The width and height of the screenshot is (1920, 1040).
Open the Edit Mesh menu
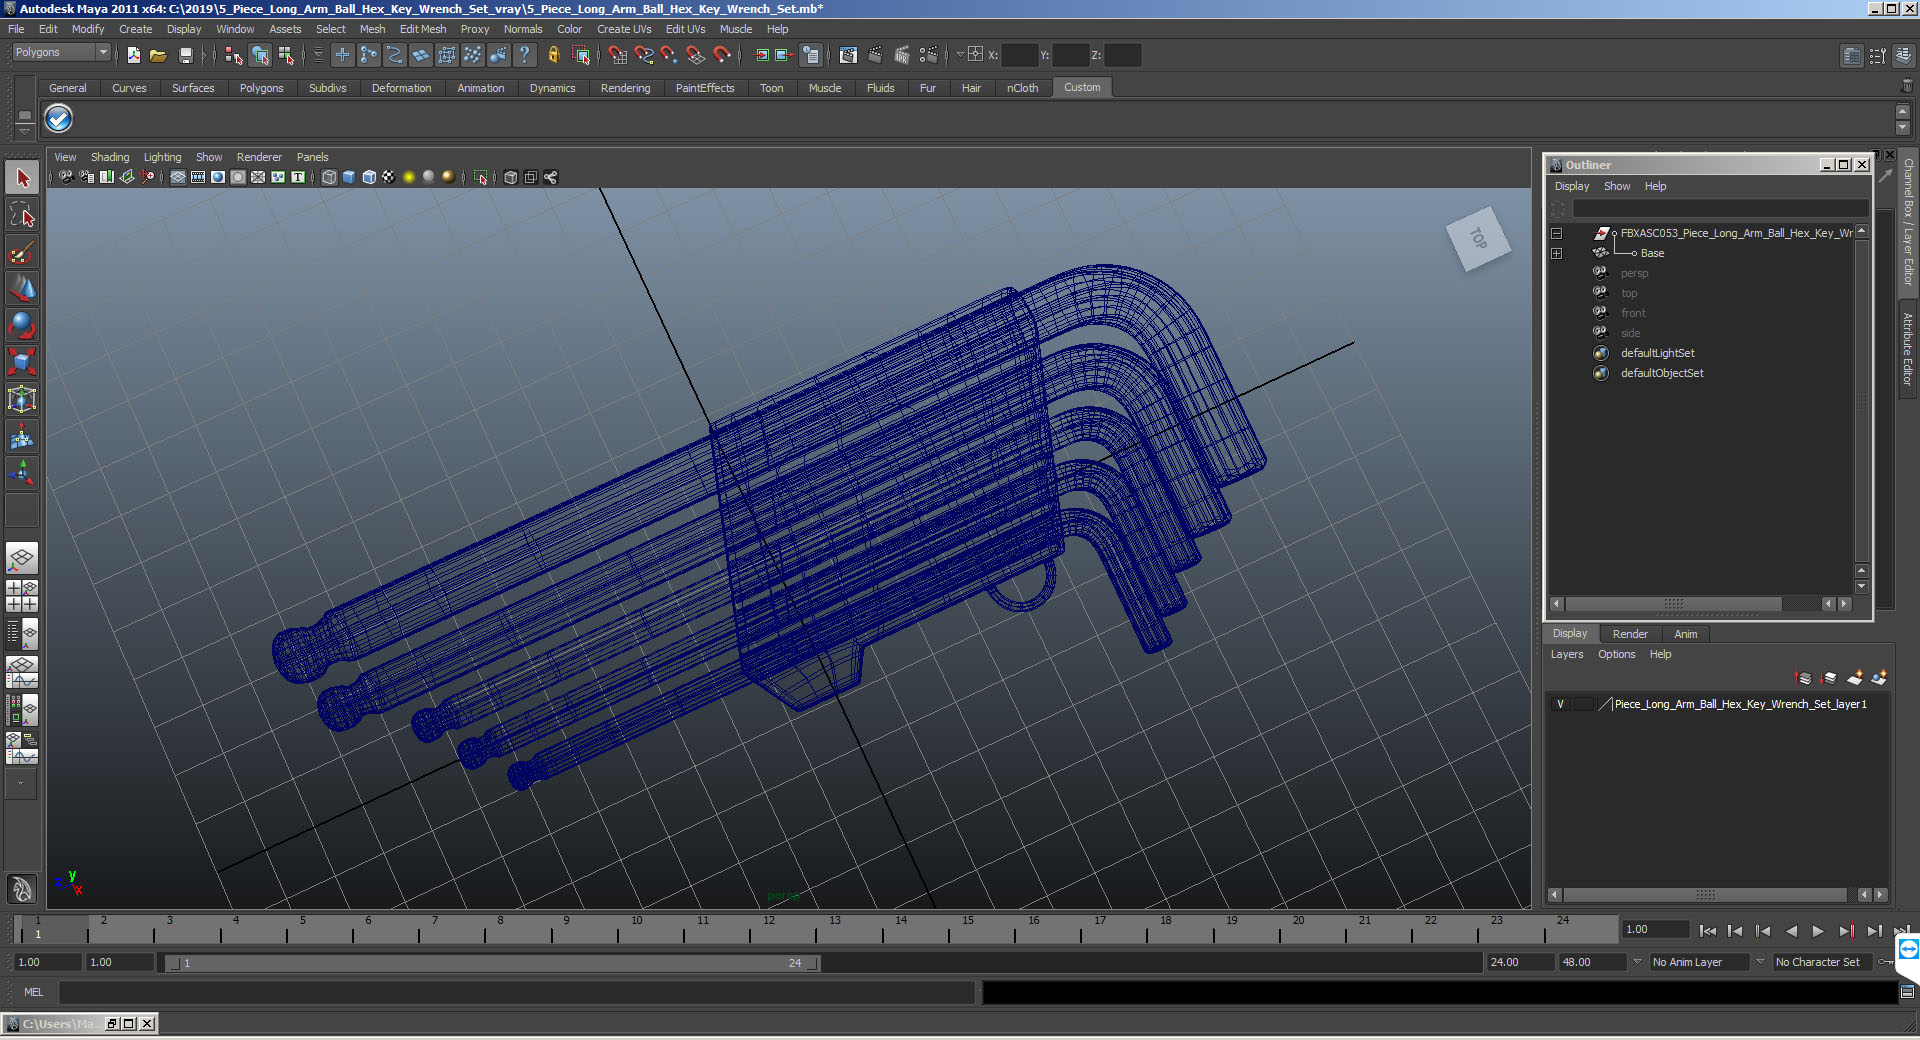click(423, 29)
